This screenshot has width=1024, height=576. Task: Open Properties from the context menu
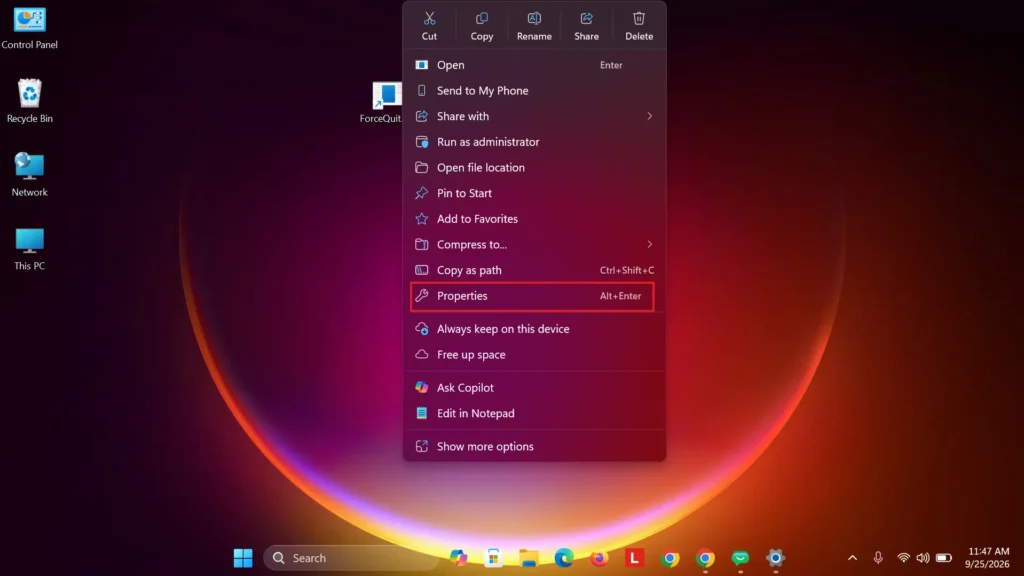coord(533,296)
